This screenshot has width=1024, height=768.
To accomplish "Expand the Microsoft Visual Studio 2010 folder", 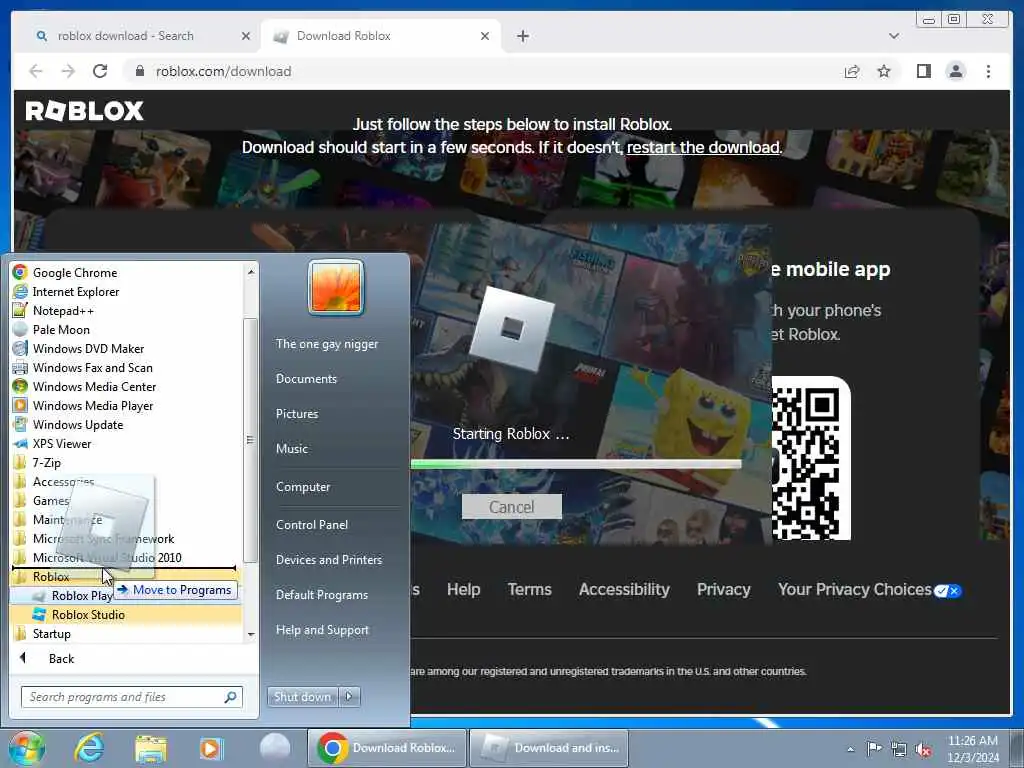I will tap(107, 557).
